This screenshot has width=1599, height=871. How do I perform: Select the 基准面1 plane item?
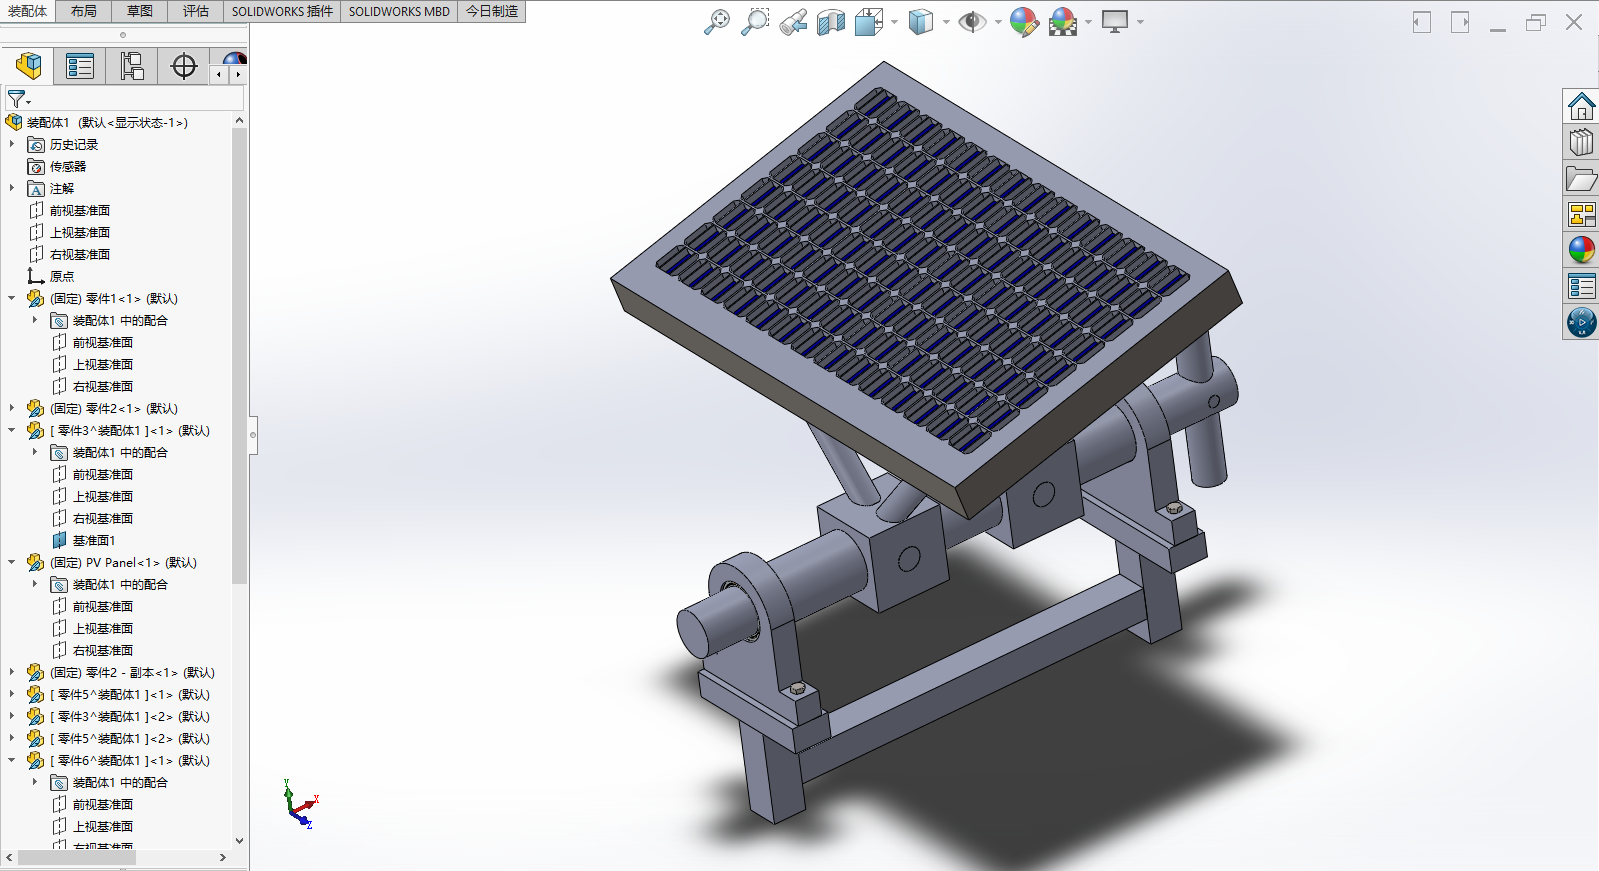(x=83, y=540)
